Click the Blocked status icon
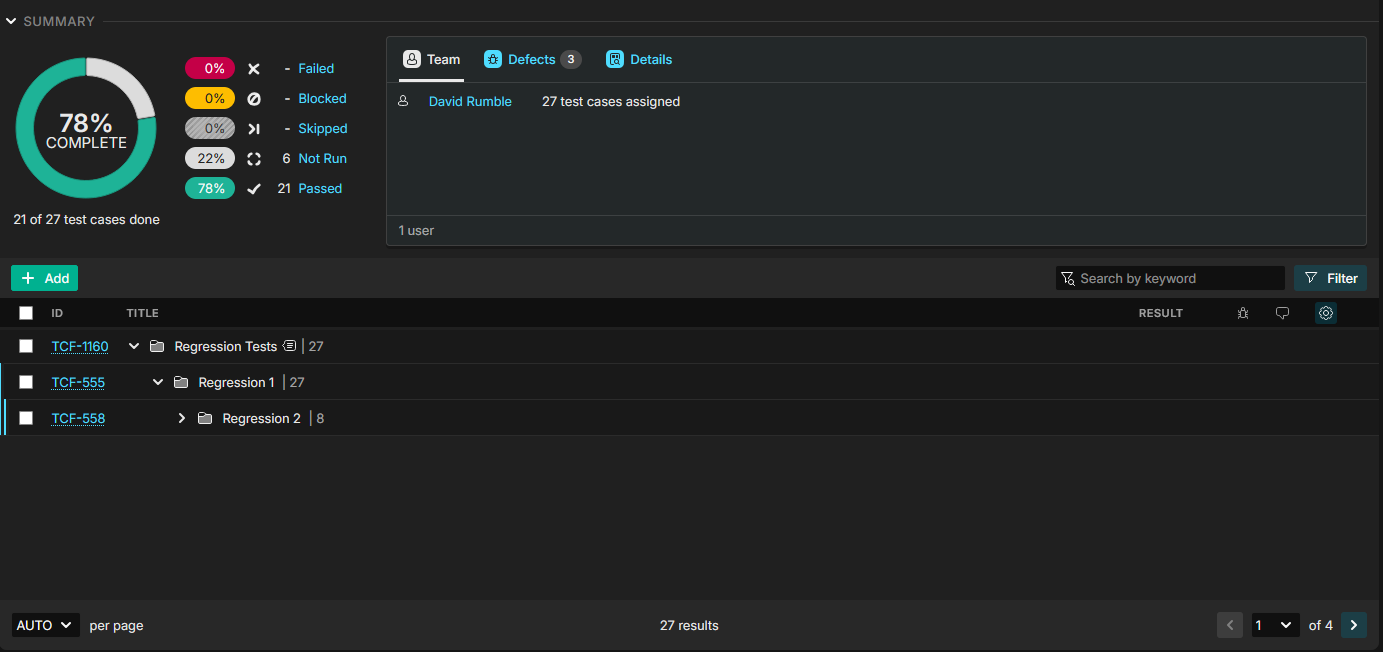This screenshot has height=652, width=1383. 254,99
